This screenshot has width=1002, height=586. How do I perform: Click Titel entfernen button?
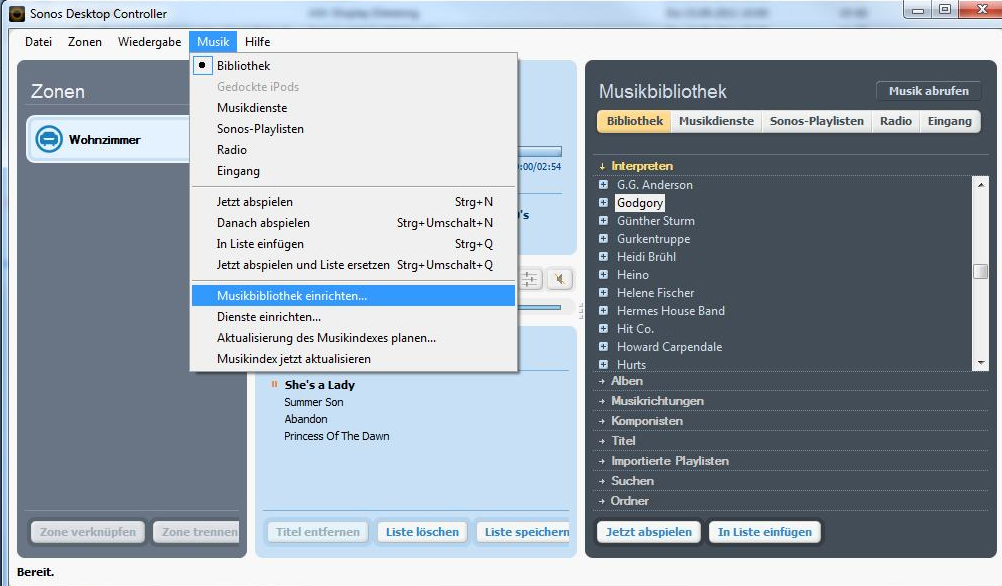pos(318,532)
